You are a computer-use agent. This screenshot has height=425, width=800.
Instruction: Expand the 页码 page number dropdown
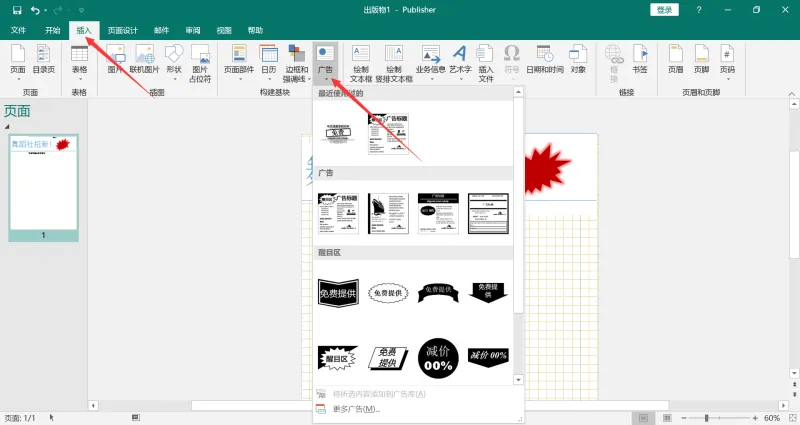point(727,62)
